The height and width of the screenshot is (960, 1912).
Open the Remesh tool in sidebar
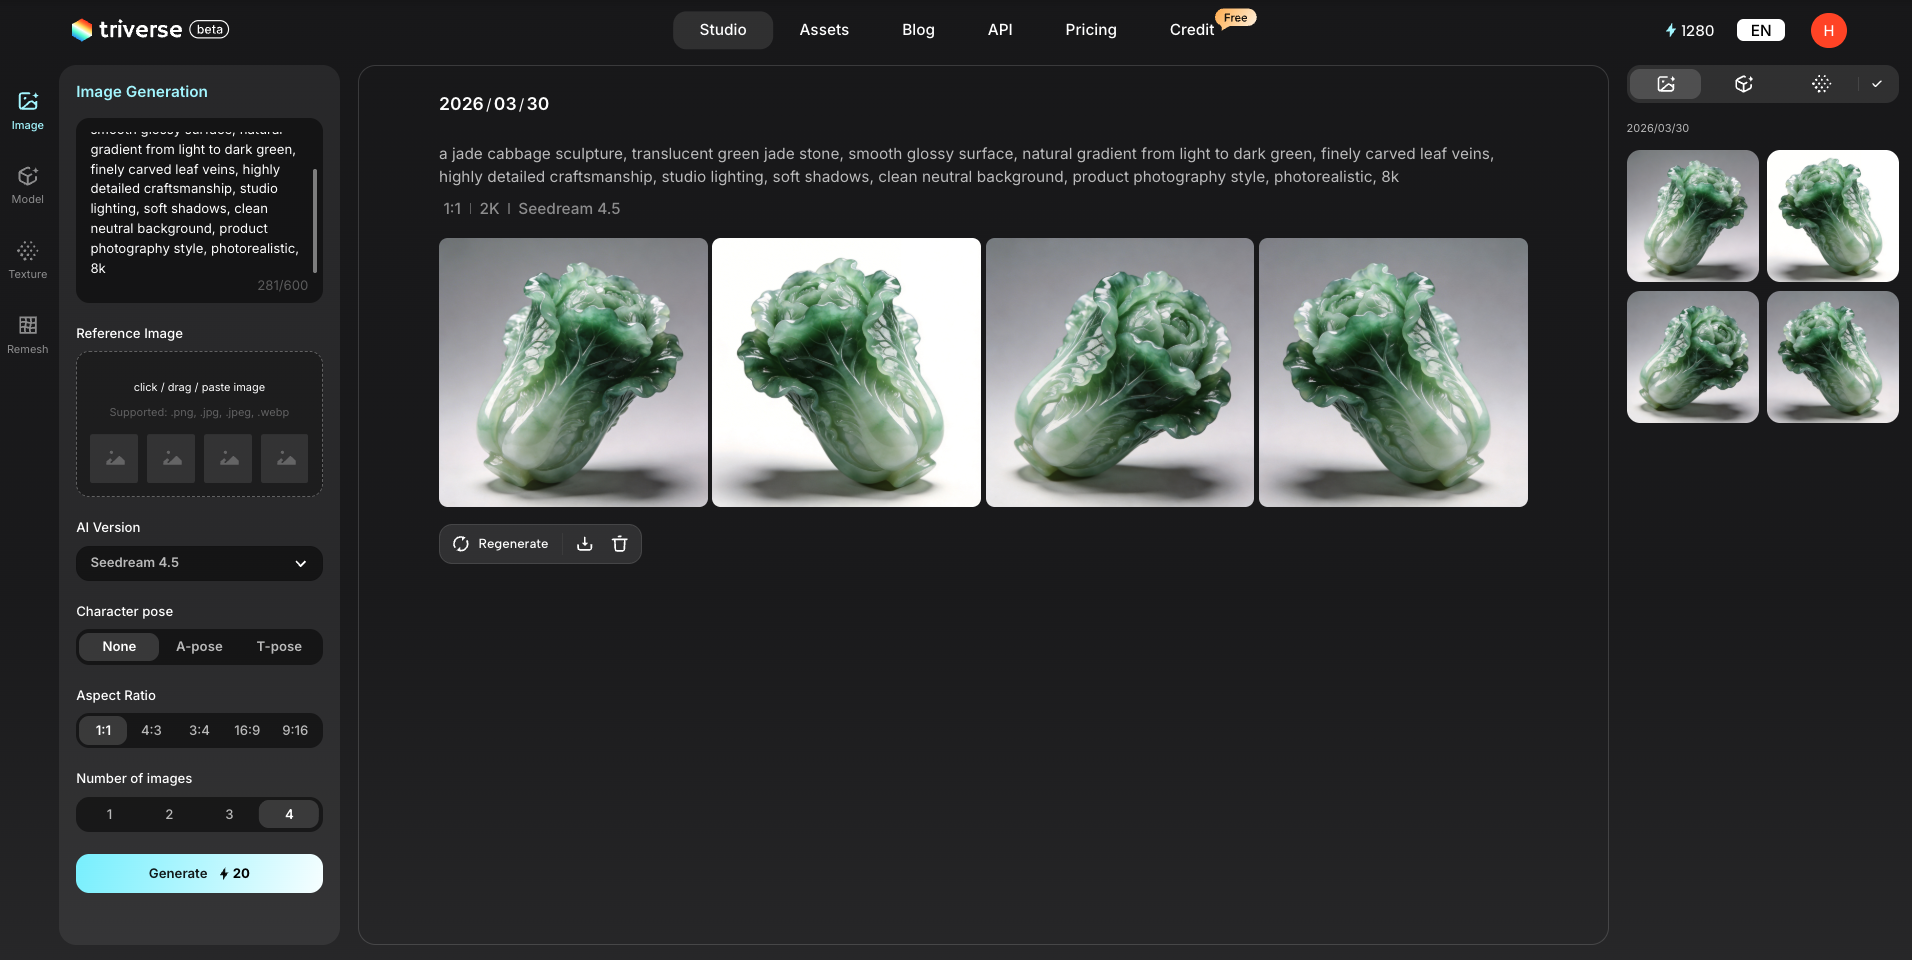coord(28,334)
